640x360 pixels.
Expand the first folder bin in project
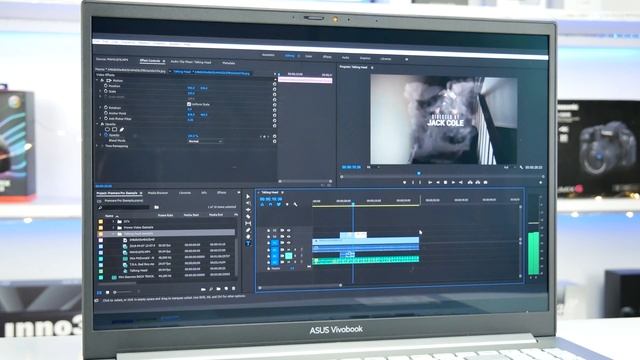coord(113,221)
